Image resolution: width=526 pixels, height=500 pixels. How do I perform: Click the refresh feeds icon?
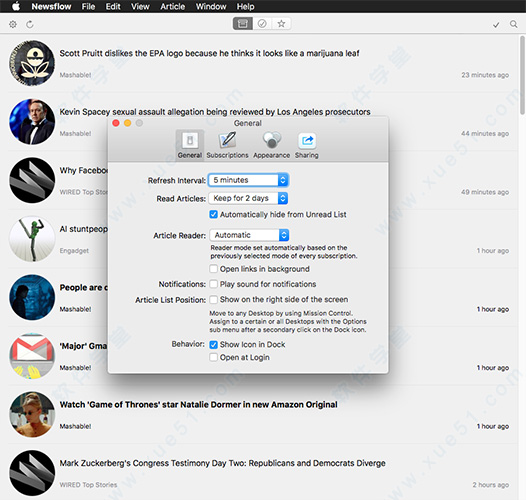coord(30,24)
